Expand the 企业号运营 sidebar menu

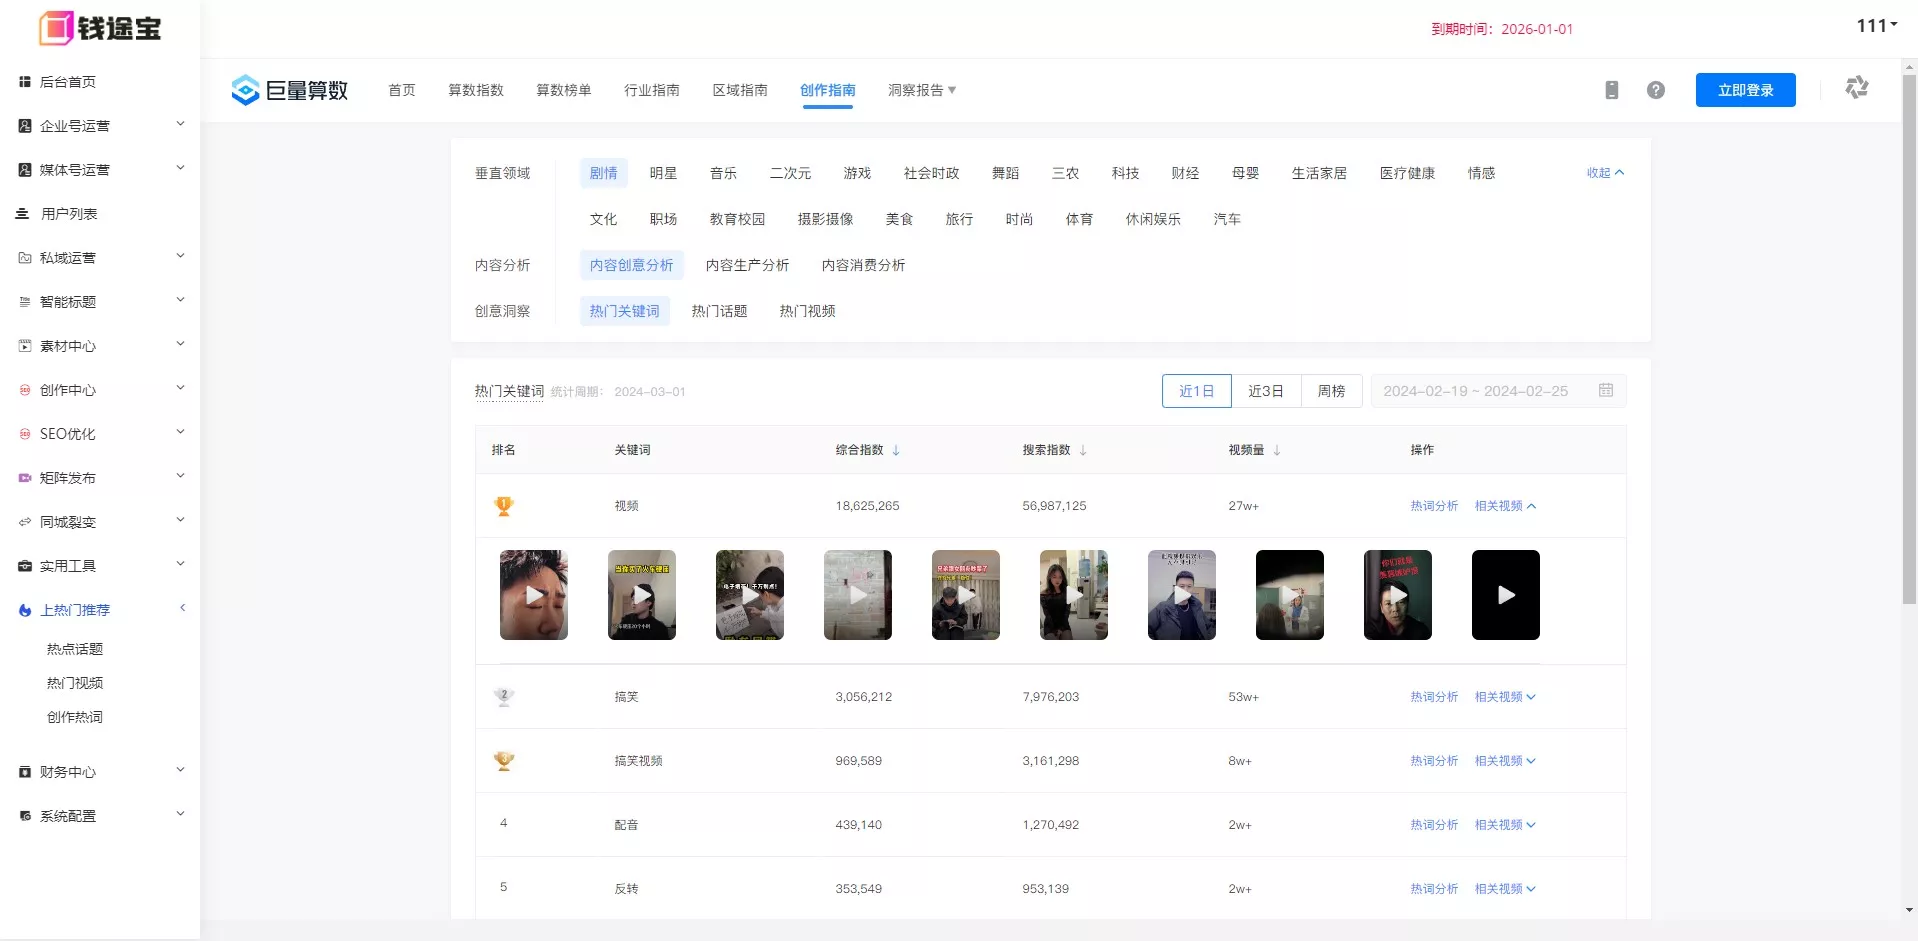point(100,126)
